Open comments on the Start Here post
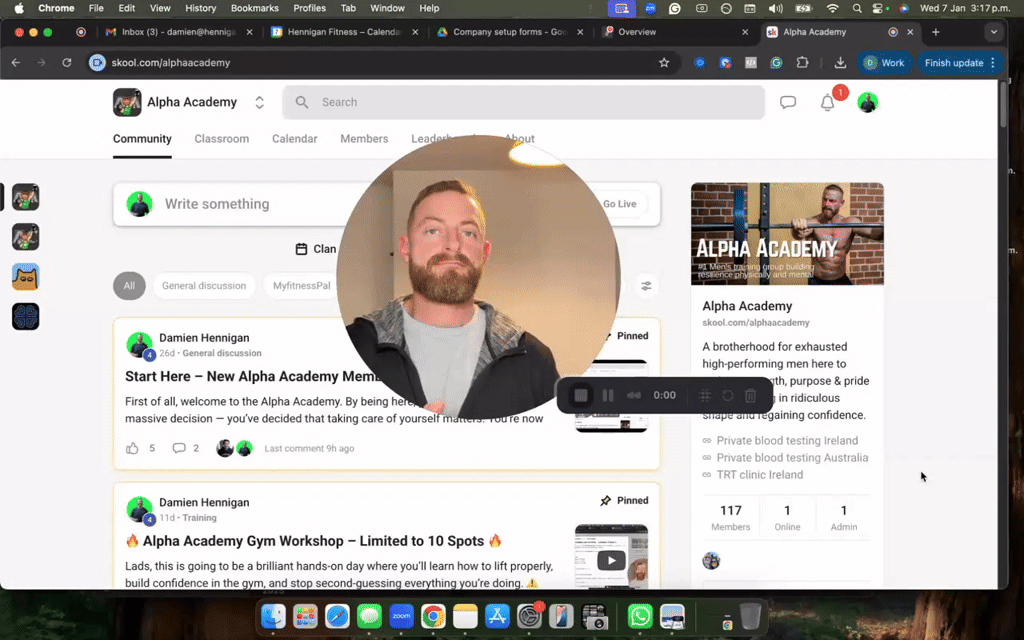1024x640 pixels. pyautogui.click(x=178, y=448)
